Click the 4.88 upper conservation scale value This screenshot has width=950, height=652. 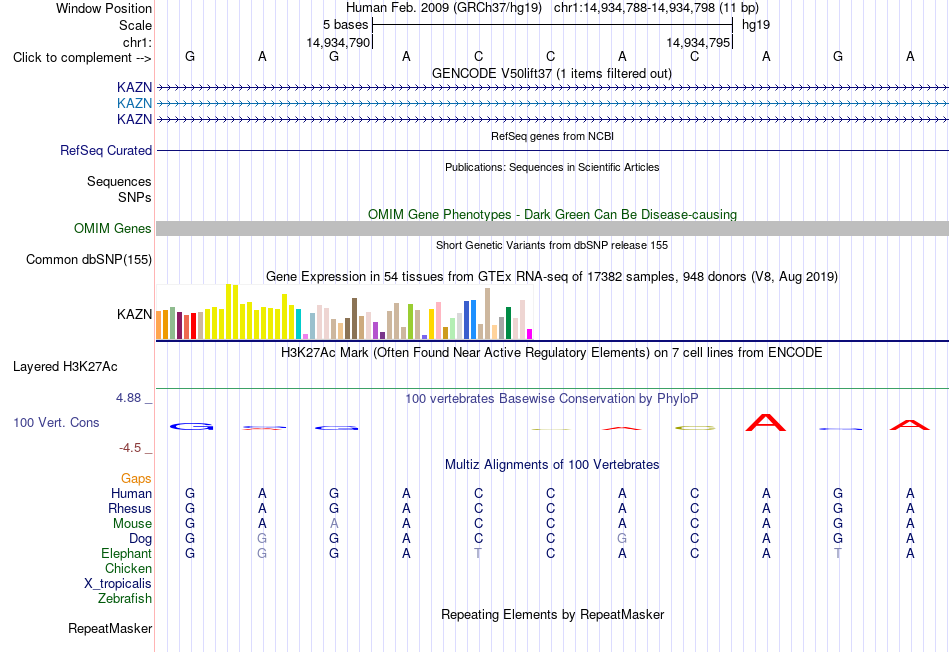pos(128,398)
